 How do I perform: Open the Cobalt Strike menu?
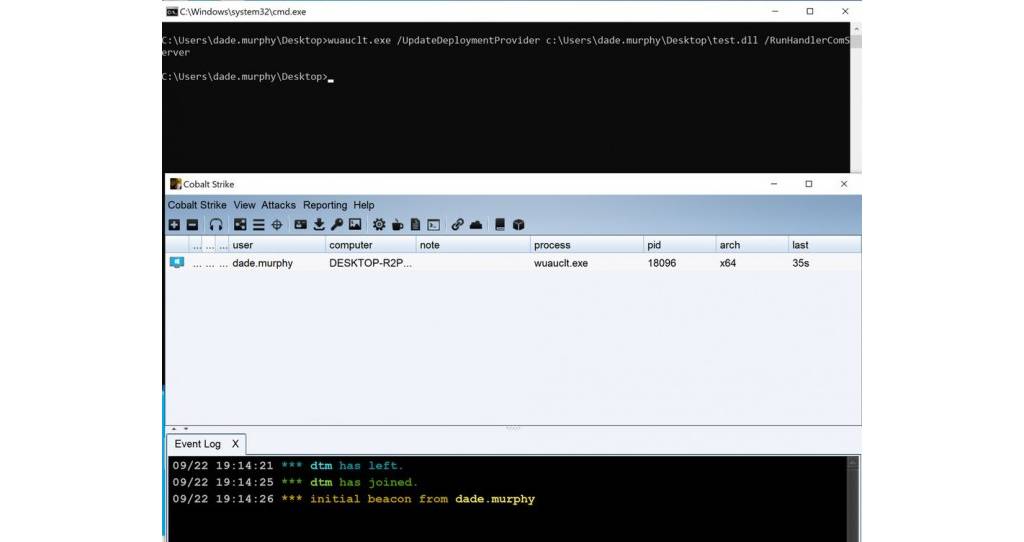coord(197,205)
